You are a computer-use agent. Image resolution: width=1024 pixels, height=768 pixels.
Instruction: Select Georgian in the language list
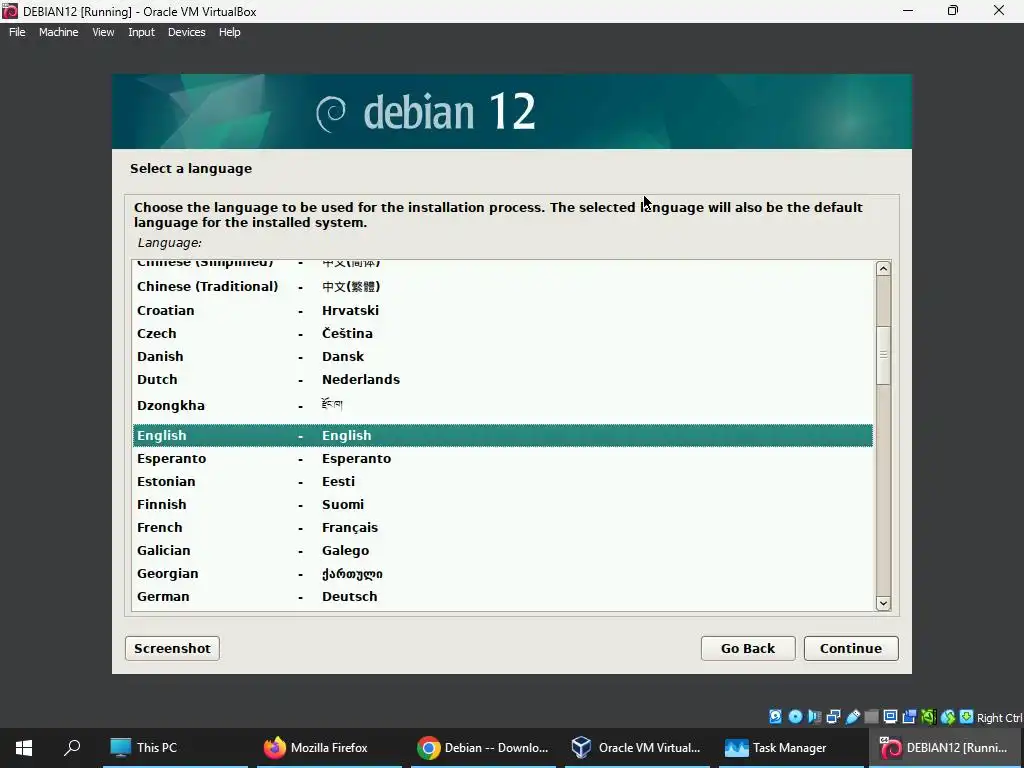point(502,573)
